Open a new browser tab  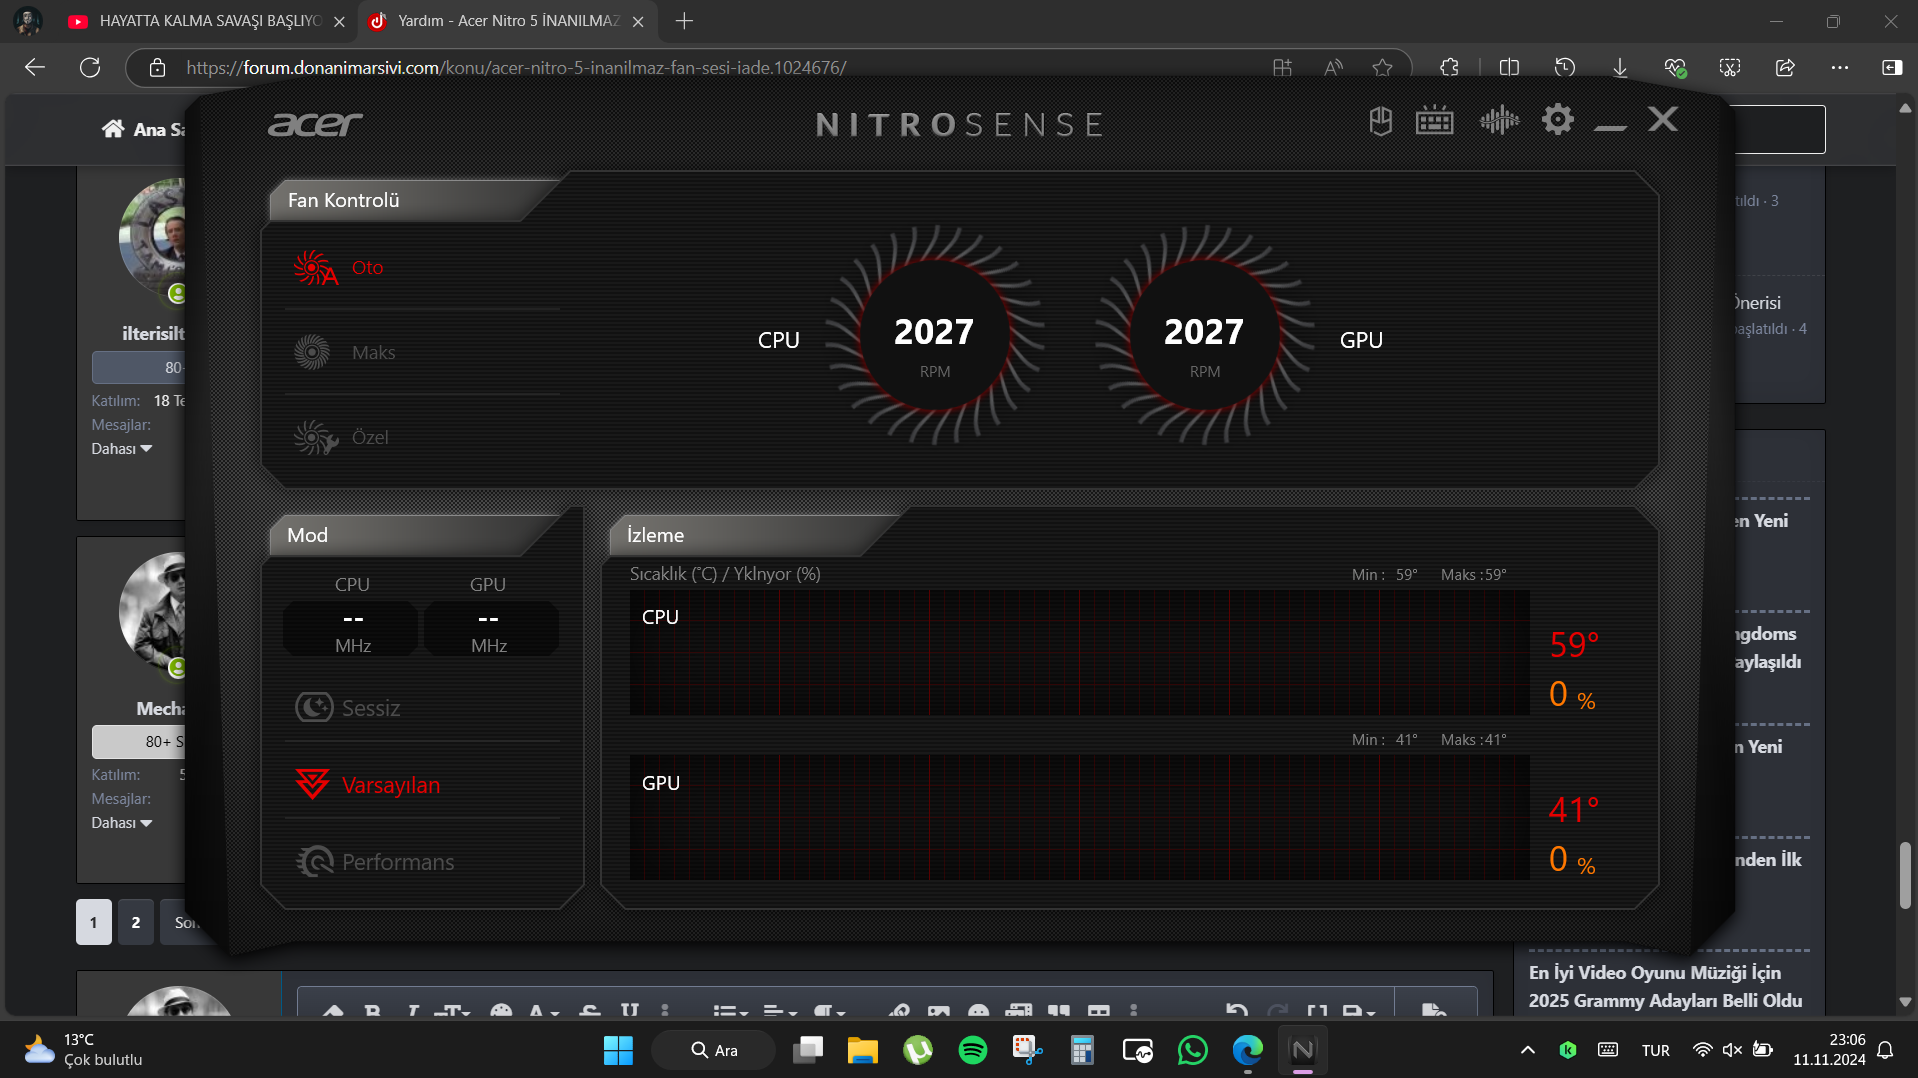[x=684, y=21]
